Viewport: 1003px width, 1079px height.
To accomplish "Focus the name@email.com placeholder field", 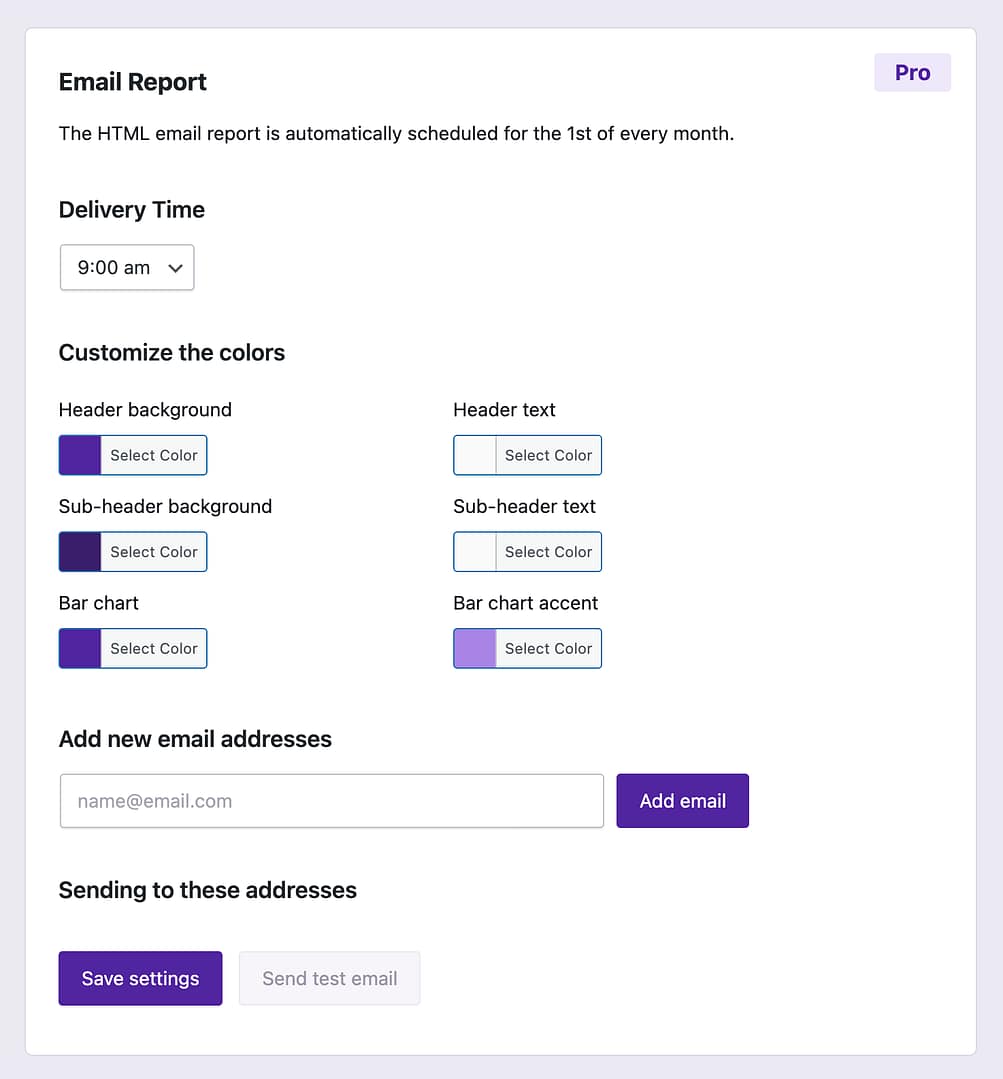I will tap(331, 800).
